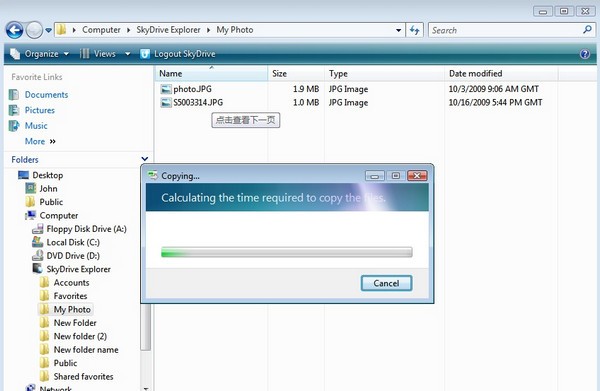Refresh the folder with the refresh icon
This screenshot has width=600, height=391.
tap(414, 30)
